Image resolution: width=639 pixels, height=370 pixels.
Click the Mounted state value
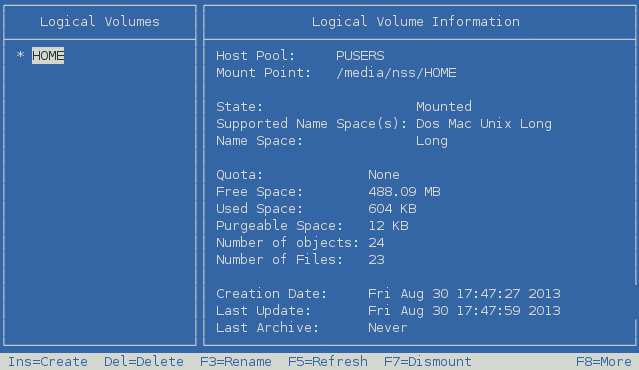[444, 107]
